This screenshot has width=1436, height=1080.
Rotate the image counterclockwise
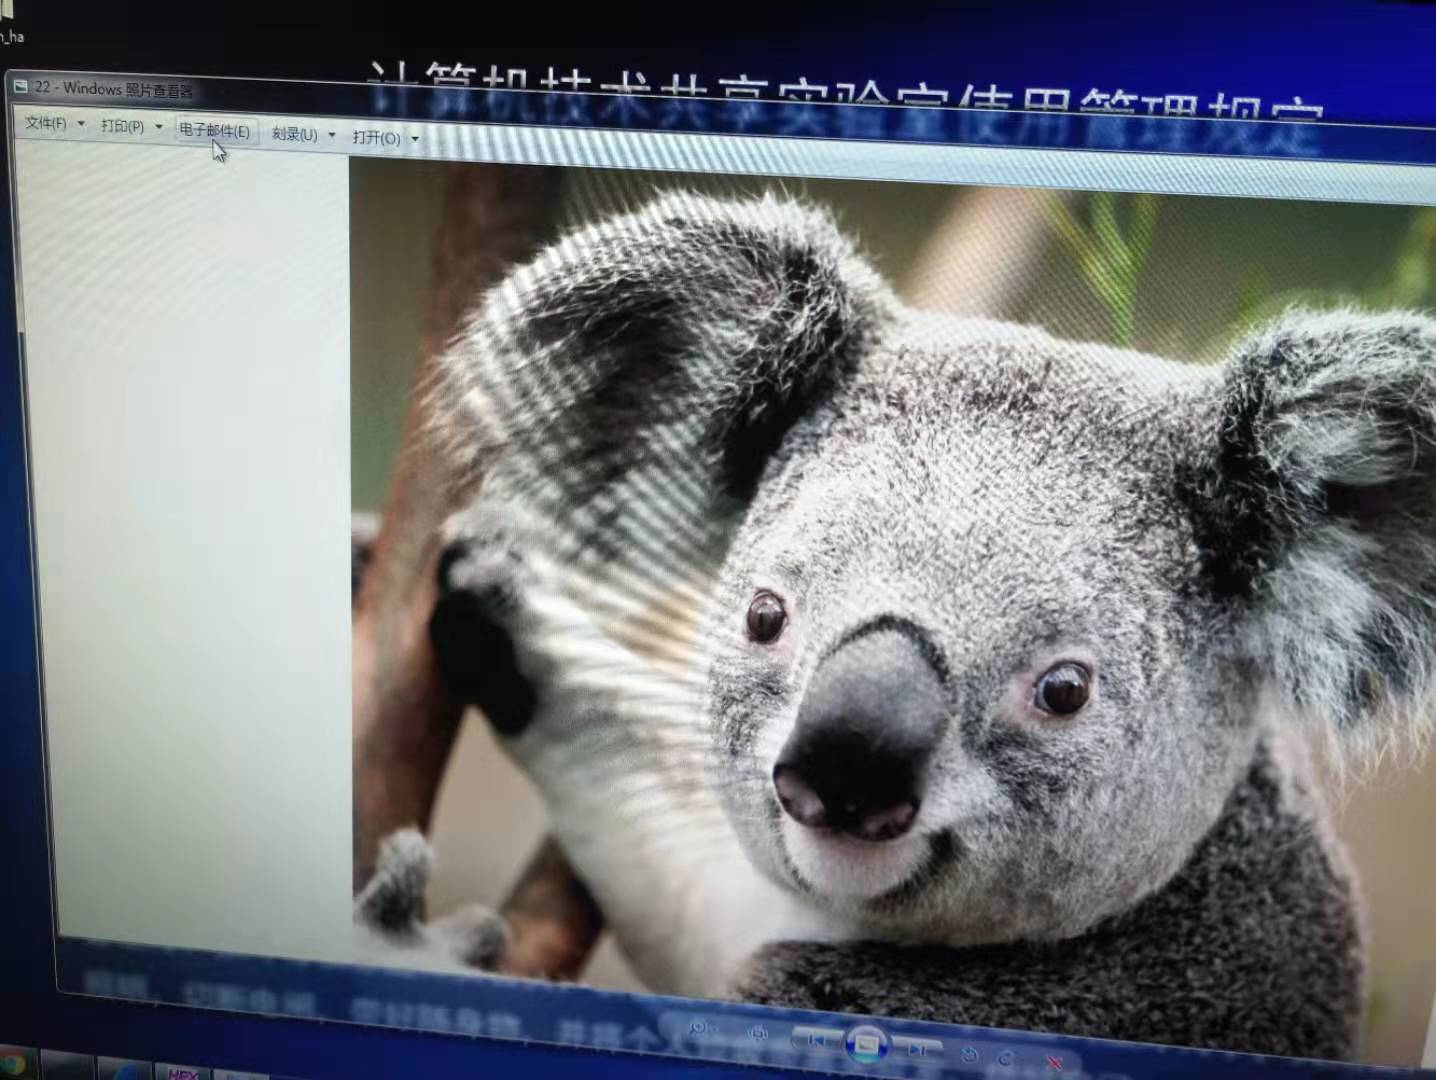pos(968,1054)
